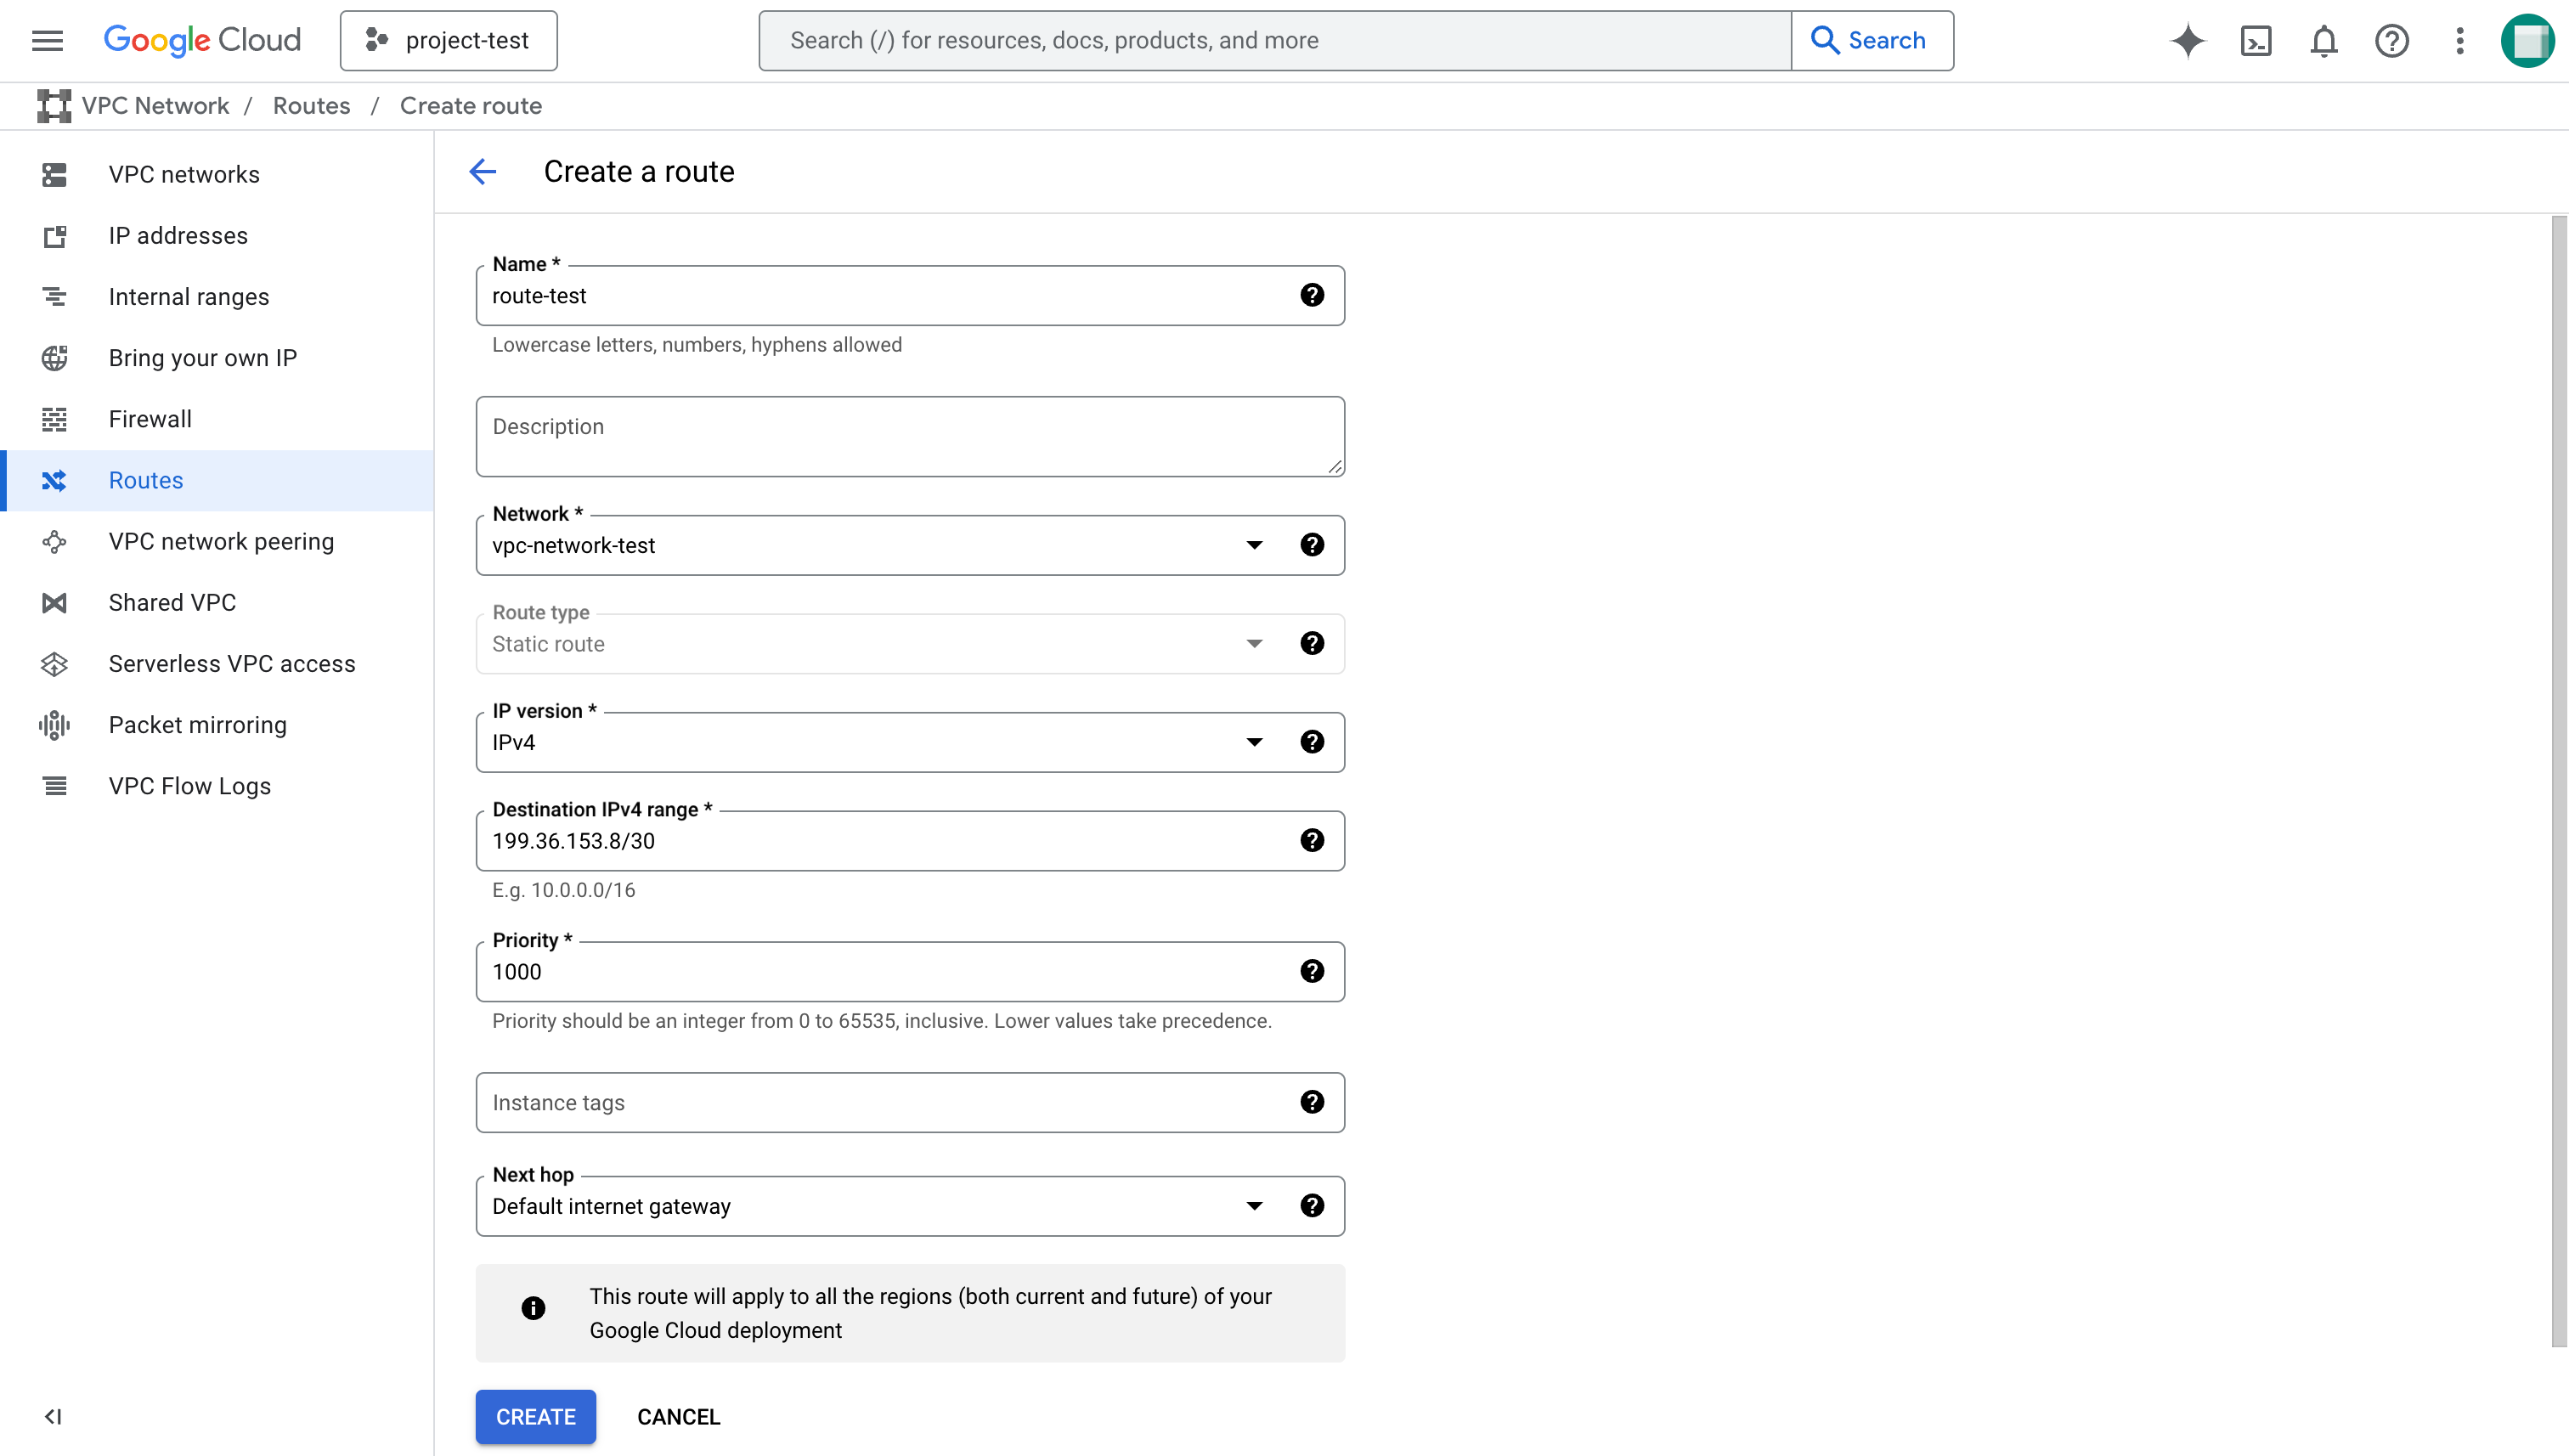Collapse the sidebar with bottom-left arrow
This screenshot has width=2569, height=1456.
click(x=53, y=1416)
